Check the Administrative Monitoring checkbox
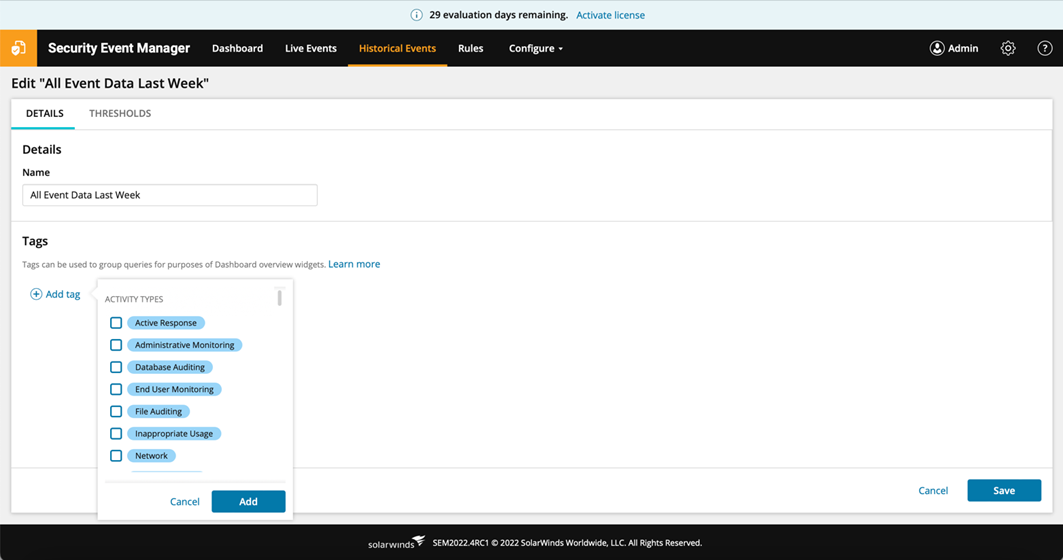The image size is (1063, 560). point(116,345)
